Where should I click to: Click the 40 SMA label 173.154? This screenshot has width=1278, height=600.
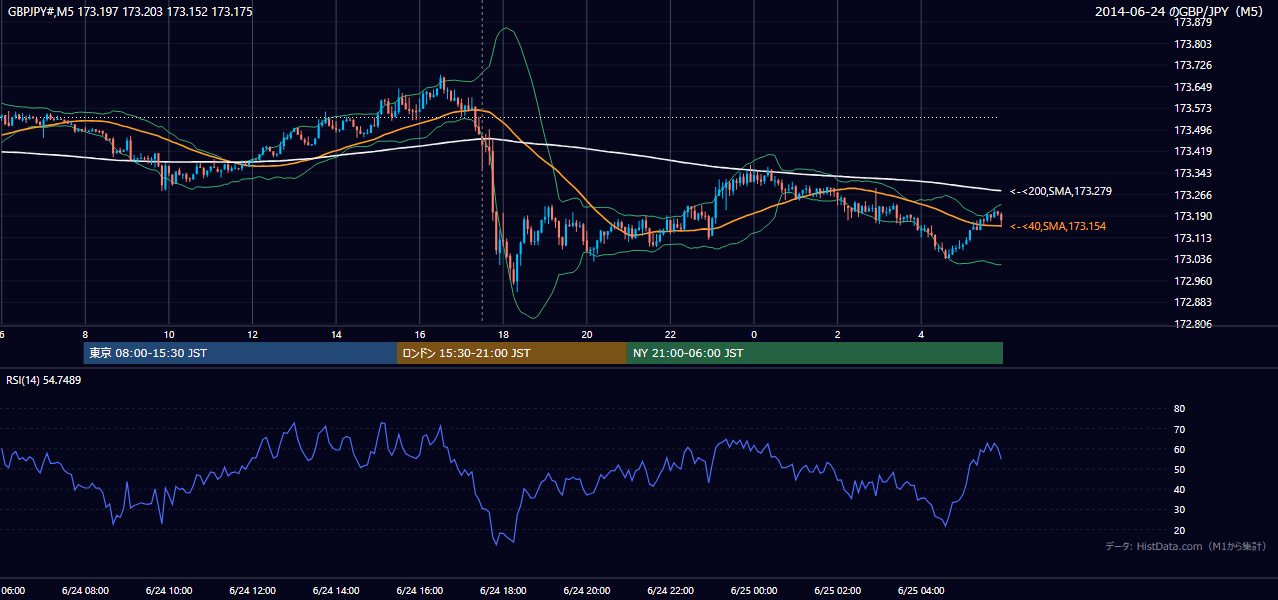(x=1058, y=227)
